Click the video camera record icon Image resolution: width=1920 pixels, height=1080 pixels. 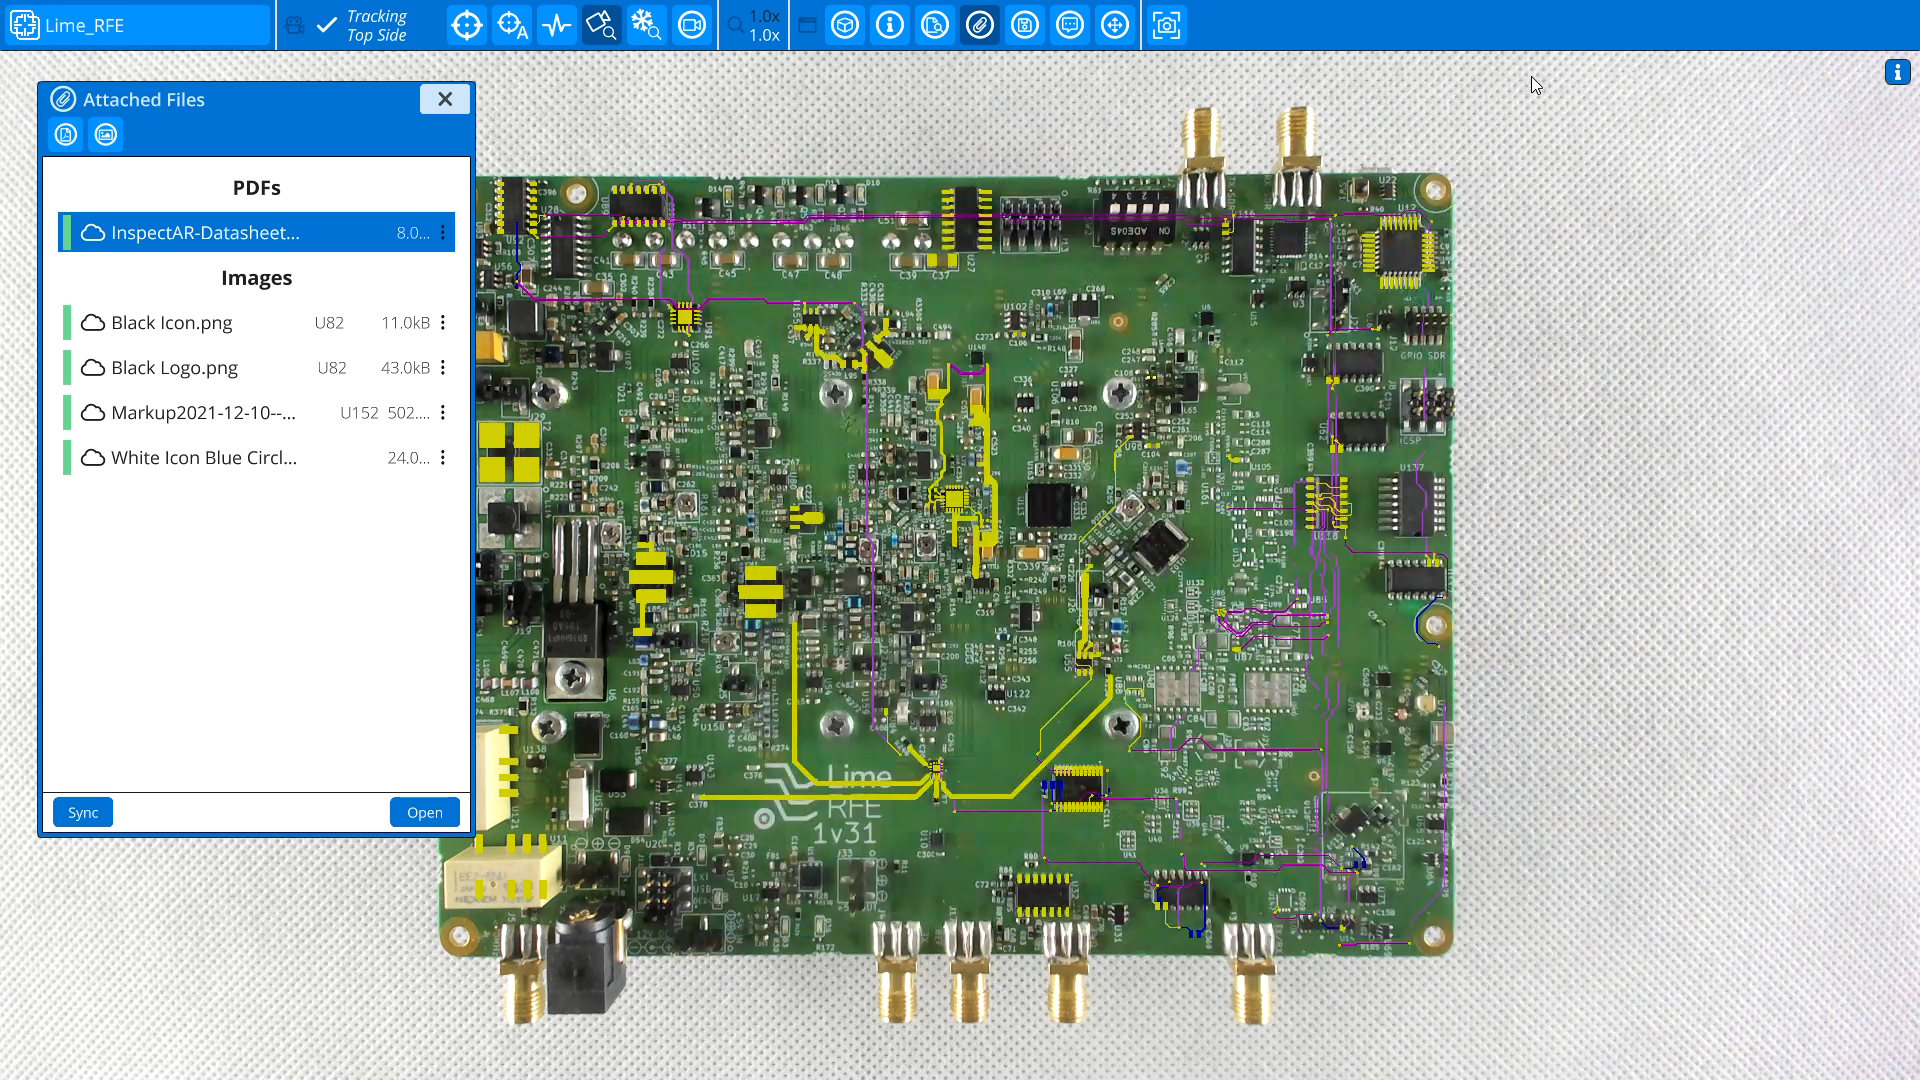(x=692, y=25)
